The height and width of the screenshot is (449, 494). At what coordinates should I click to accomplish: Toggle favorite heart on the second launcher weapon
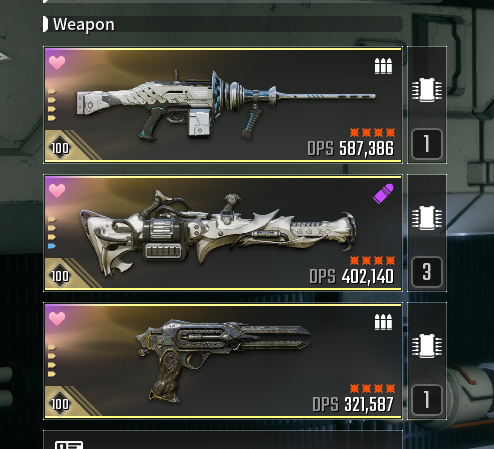(57, 191)
